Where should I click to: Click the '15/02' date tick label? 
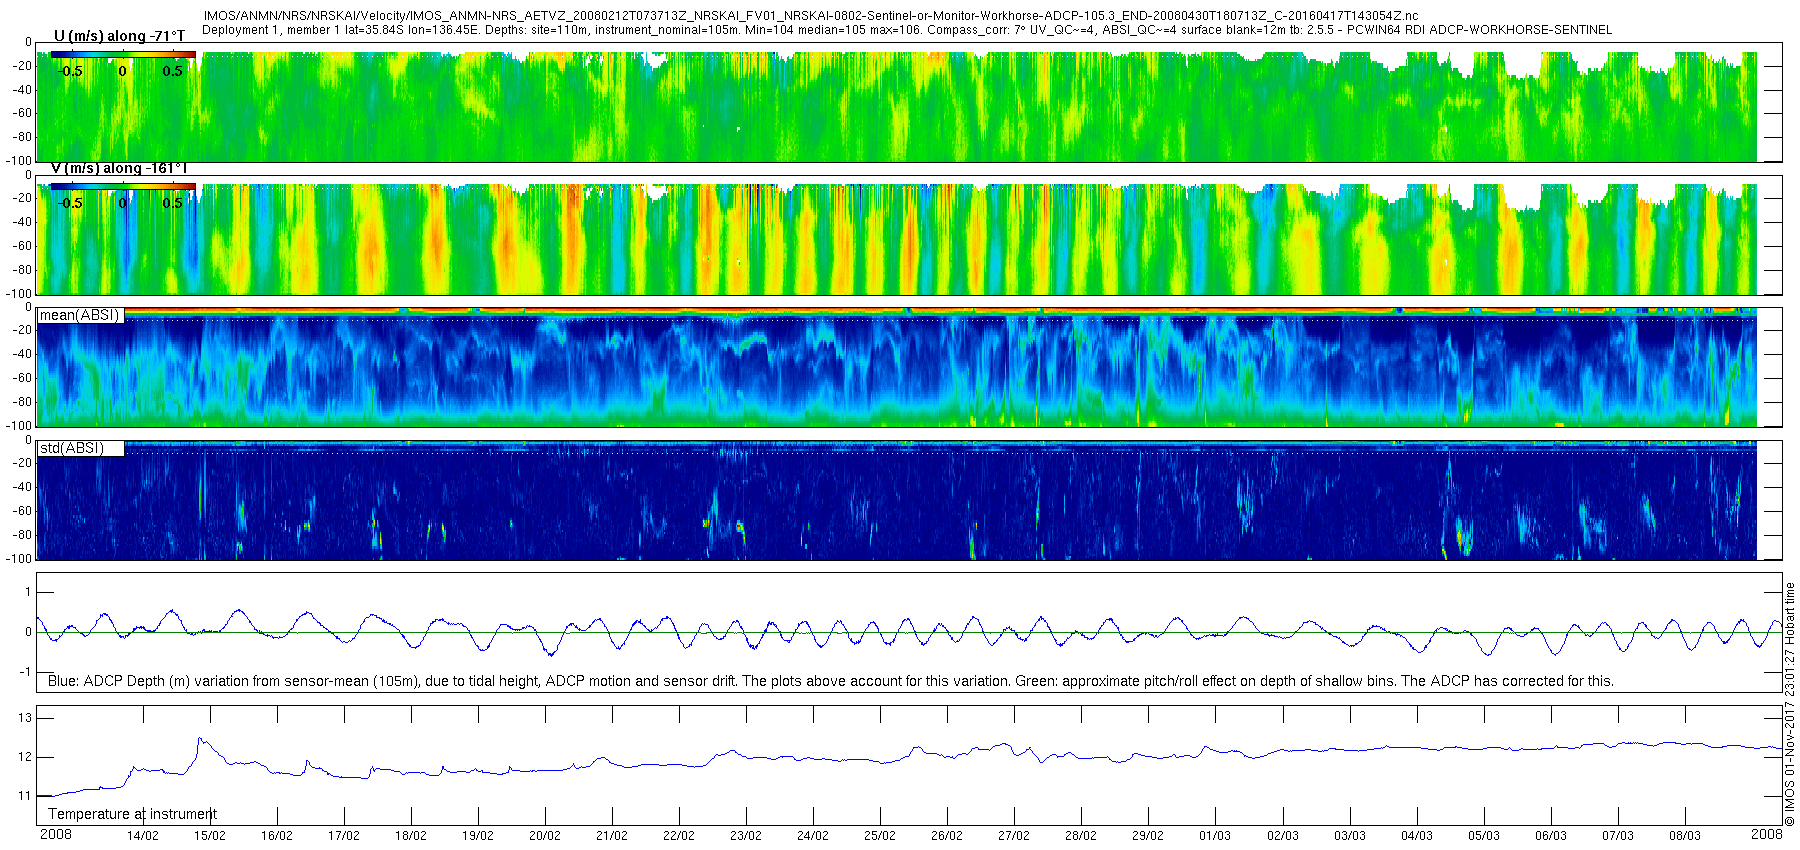click(210, 836)
